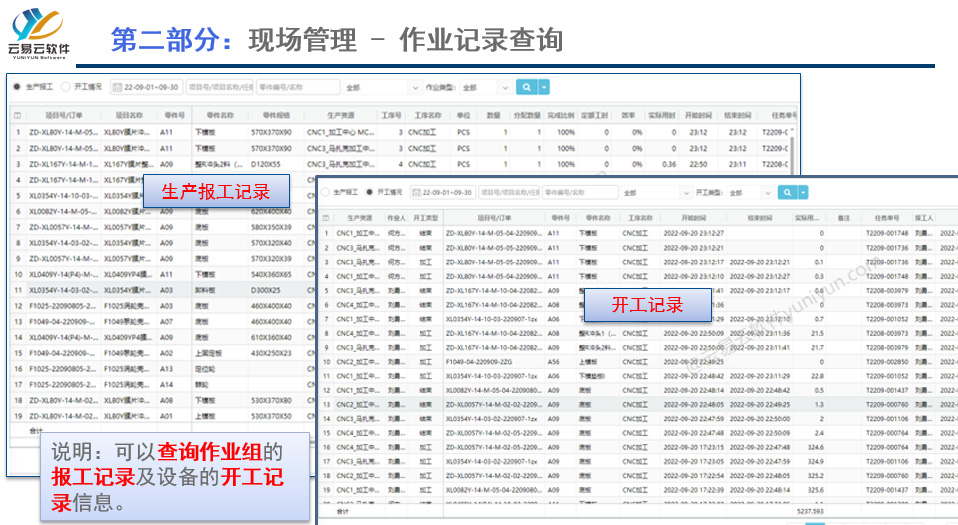The image size is (958, 525).
Task: Sort by 项目名称 column in back window
Action: pos(130,115)
